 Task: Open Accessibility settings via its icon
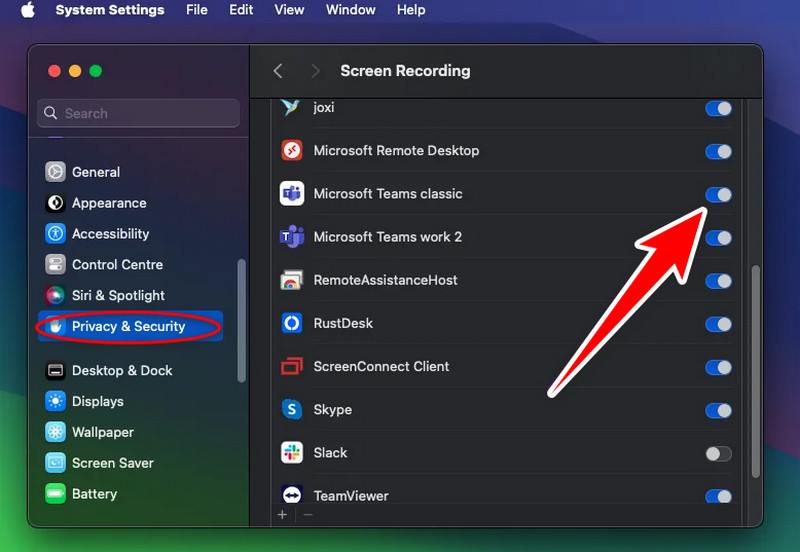(55, 234)
